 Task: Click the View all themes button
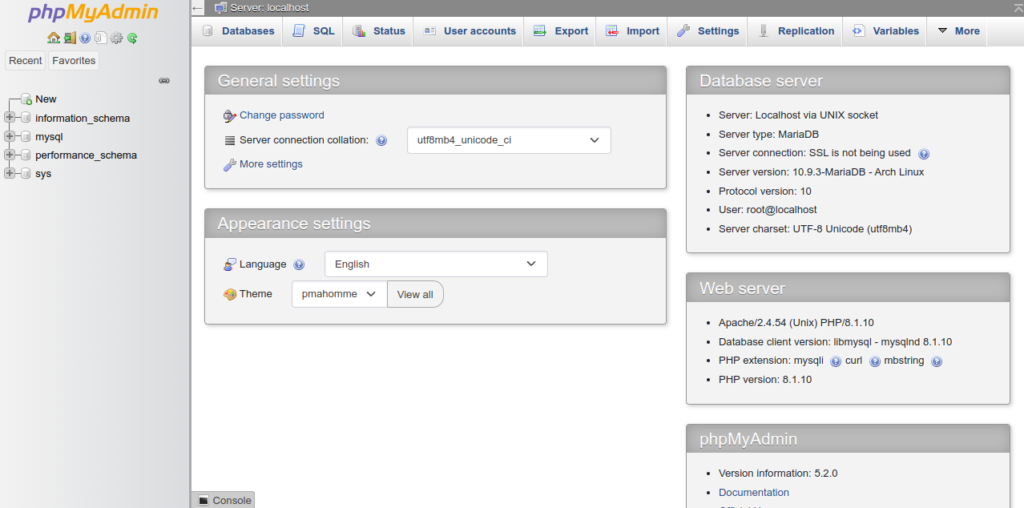point(415,294)
